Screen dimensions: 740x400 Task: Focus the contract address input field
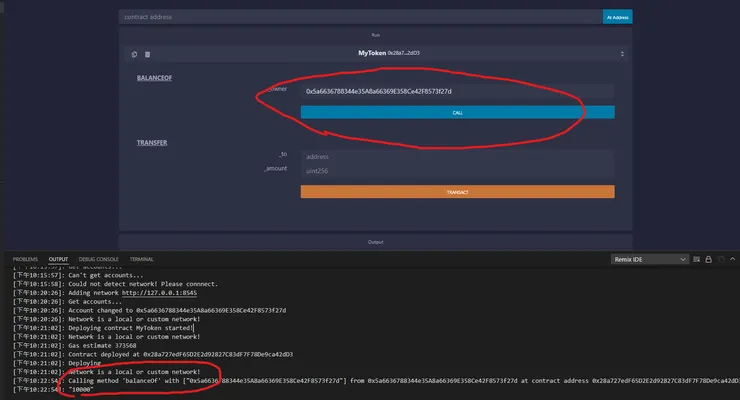[x=361, y=17]
